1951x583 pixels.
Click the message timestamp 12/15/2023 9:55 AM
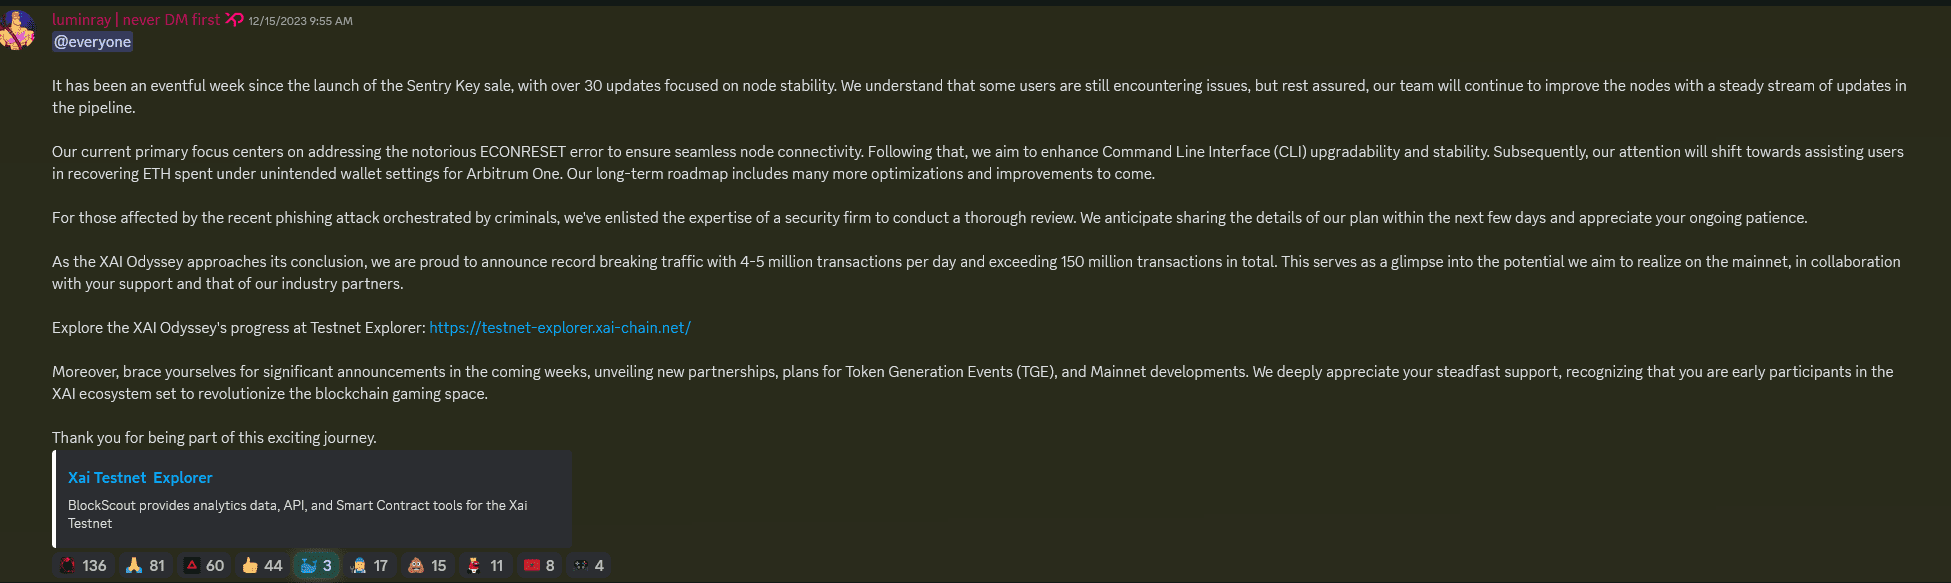tap(300, 21)
